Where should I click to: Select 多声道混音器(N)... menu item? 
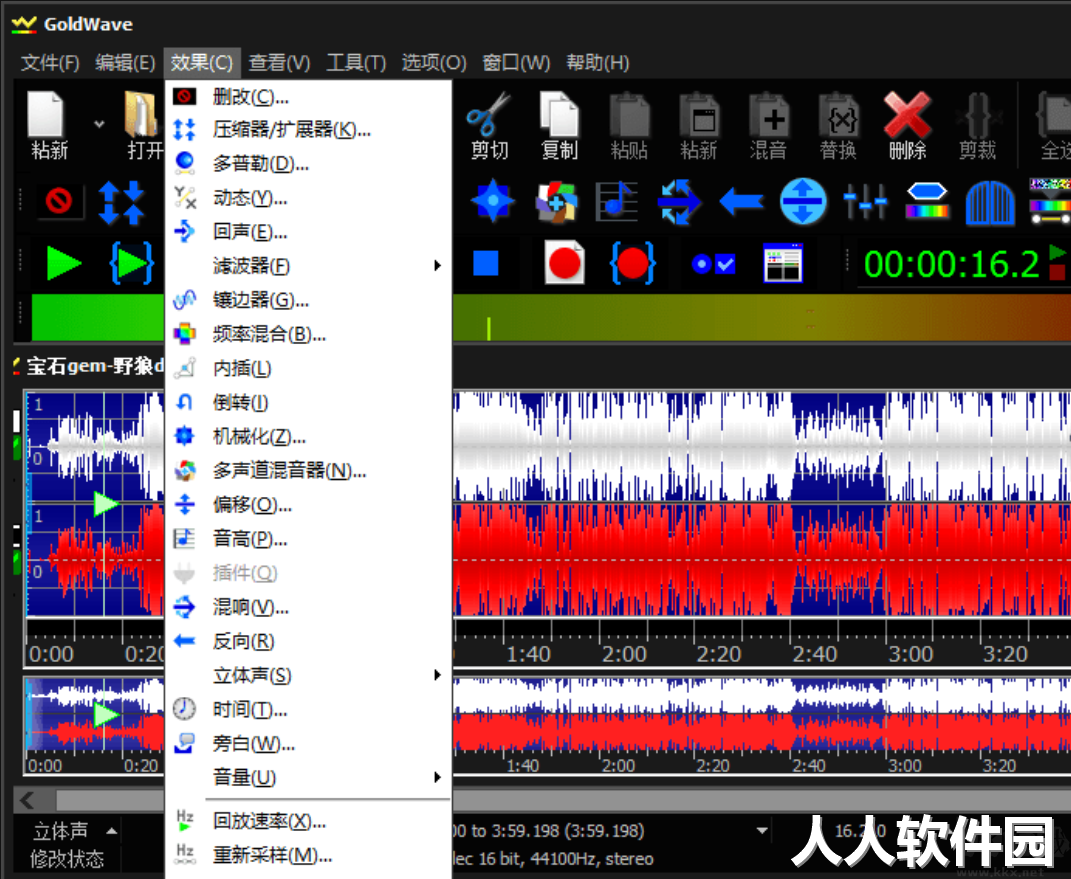tap(308, 470)
